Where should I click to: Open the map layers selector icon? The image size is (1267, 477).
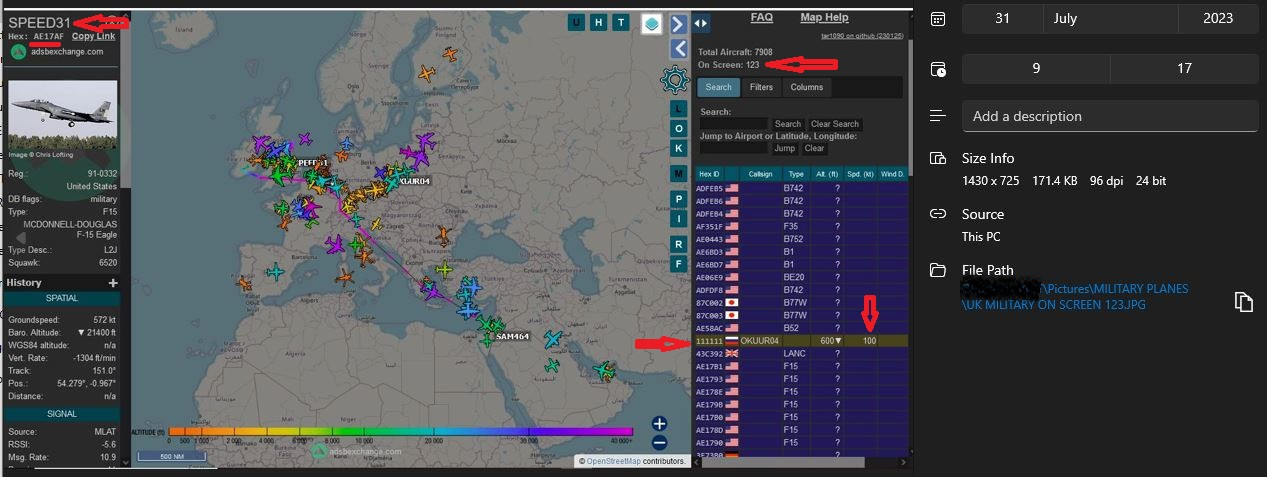[651, 23]
